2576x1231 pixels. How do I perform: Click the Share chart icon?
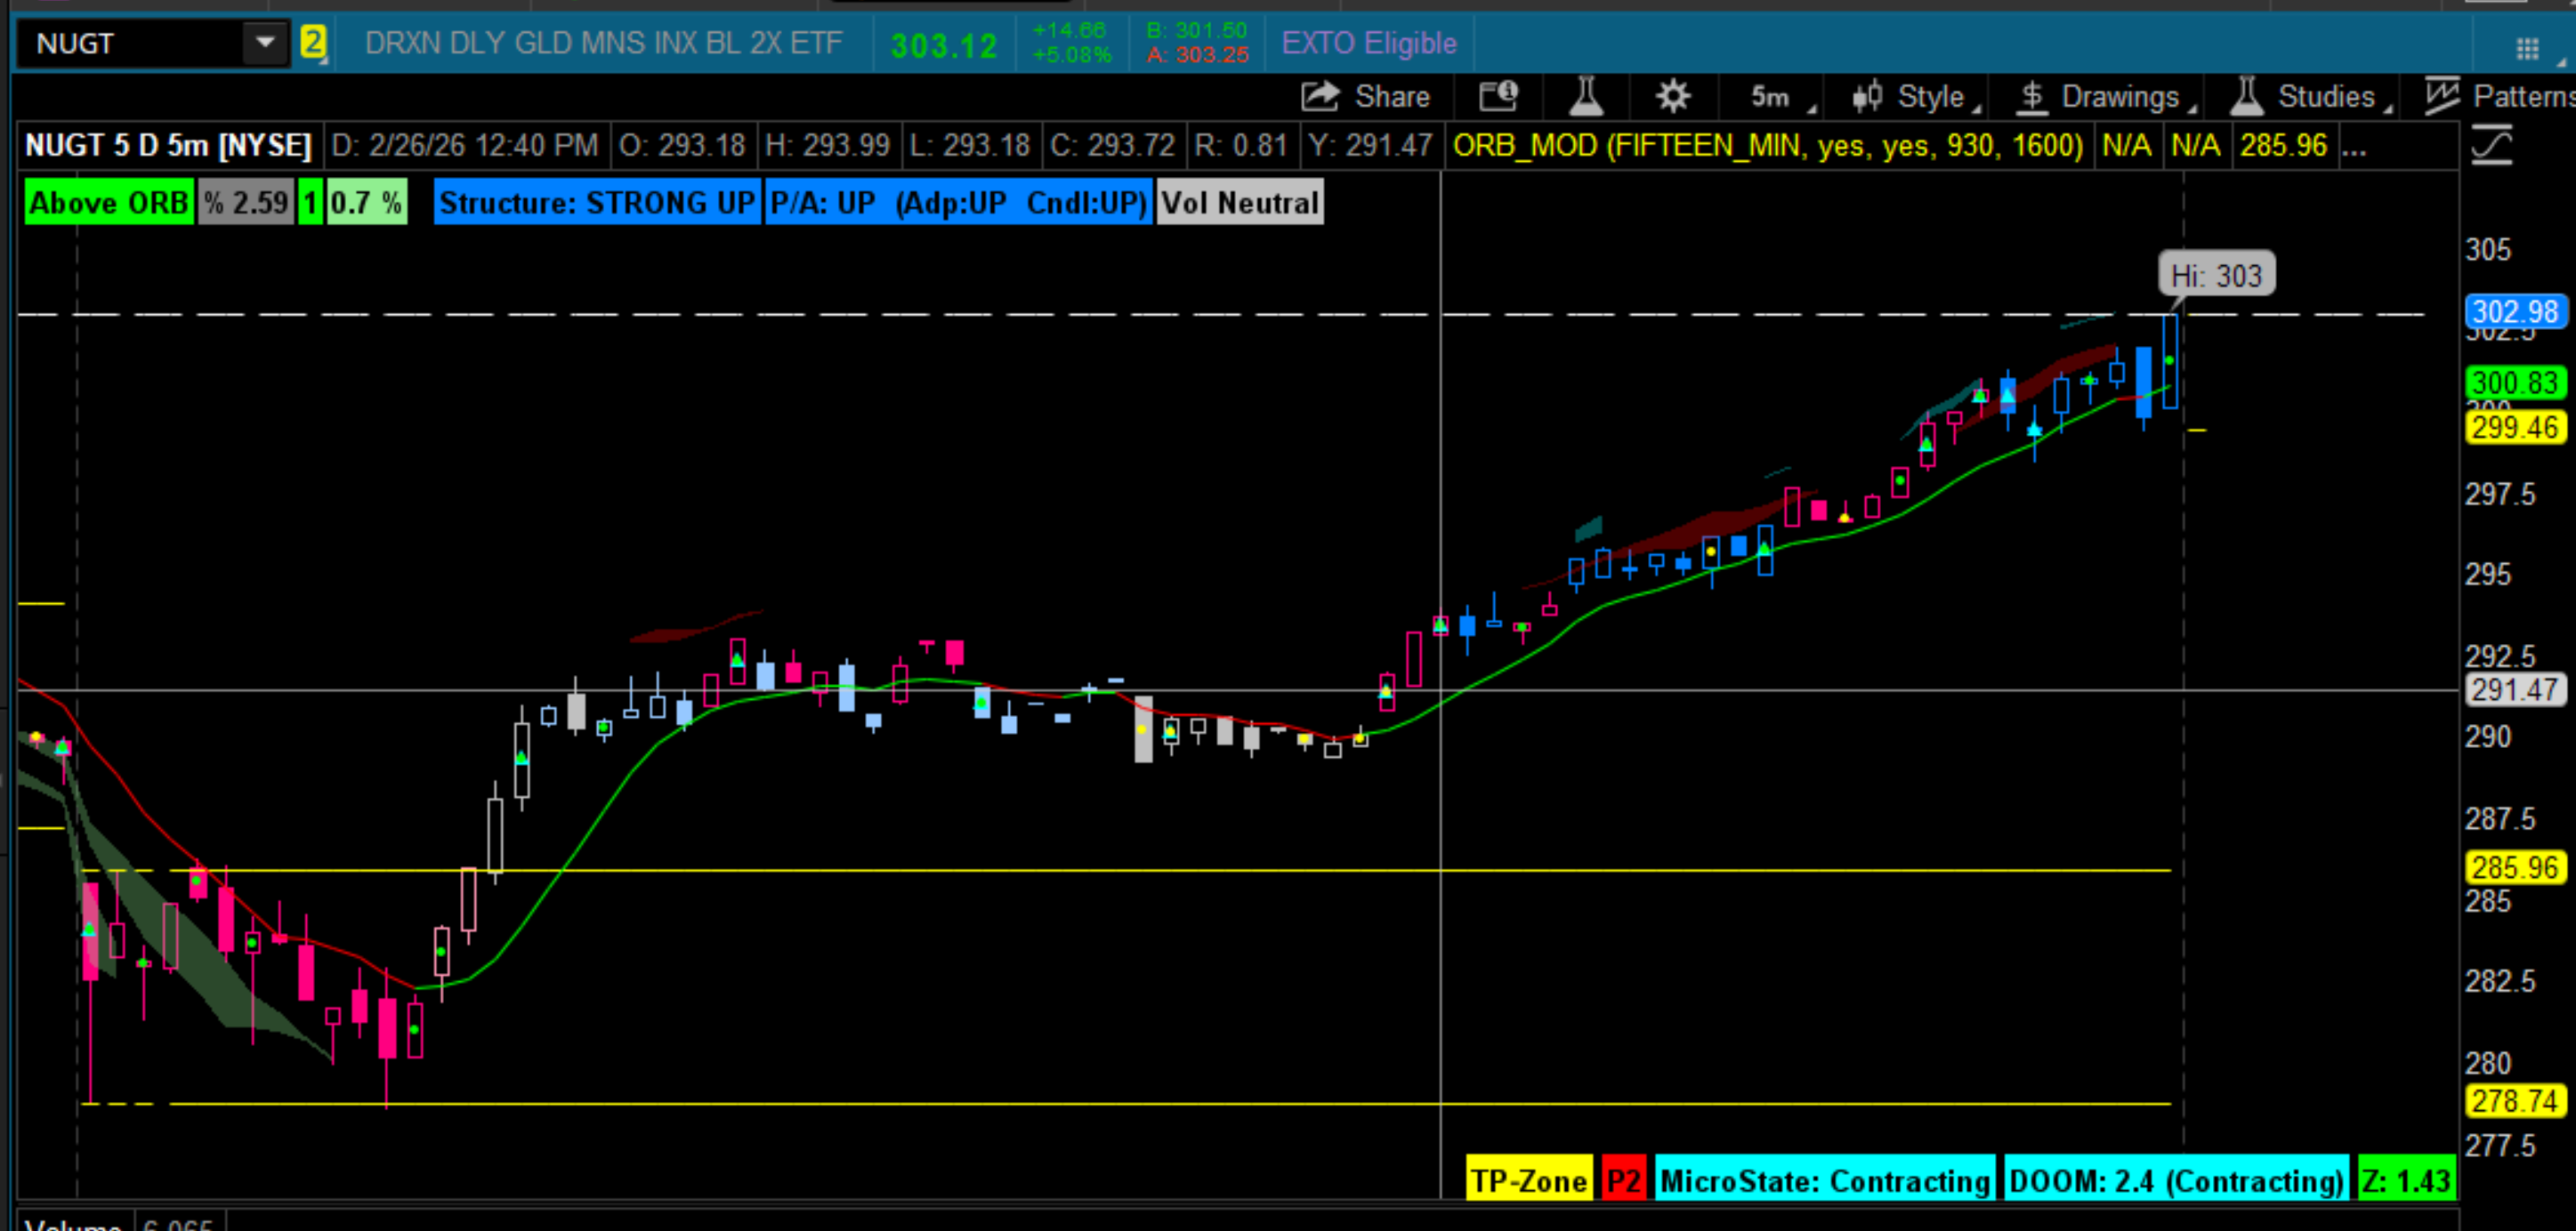pos(1320,97)
